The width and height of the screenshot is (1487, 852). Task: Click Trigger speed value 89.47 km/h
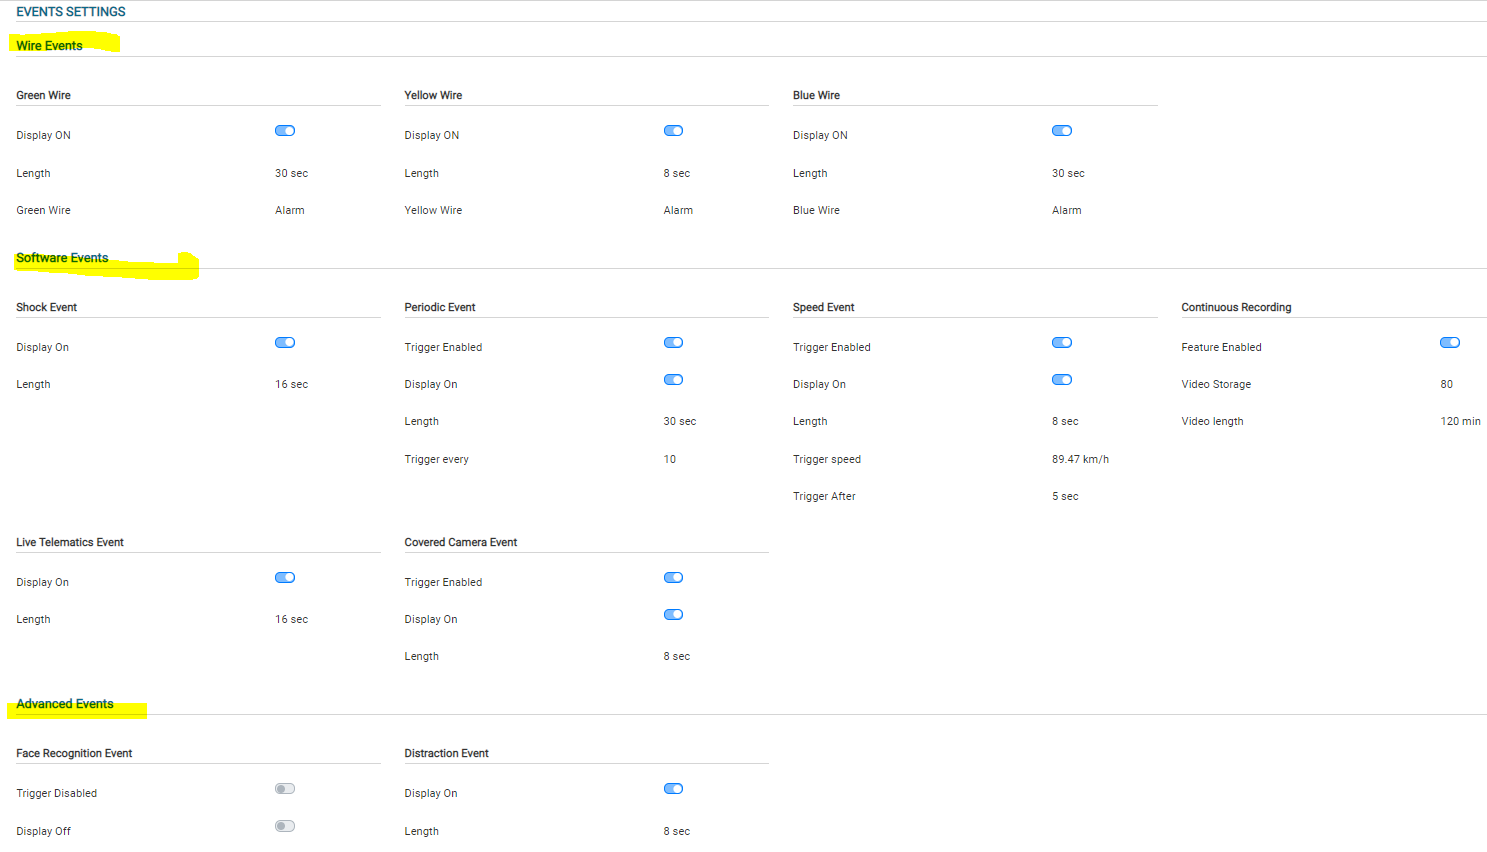(1080, 459)
